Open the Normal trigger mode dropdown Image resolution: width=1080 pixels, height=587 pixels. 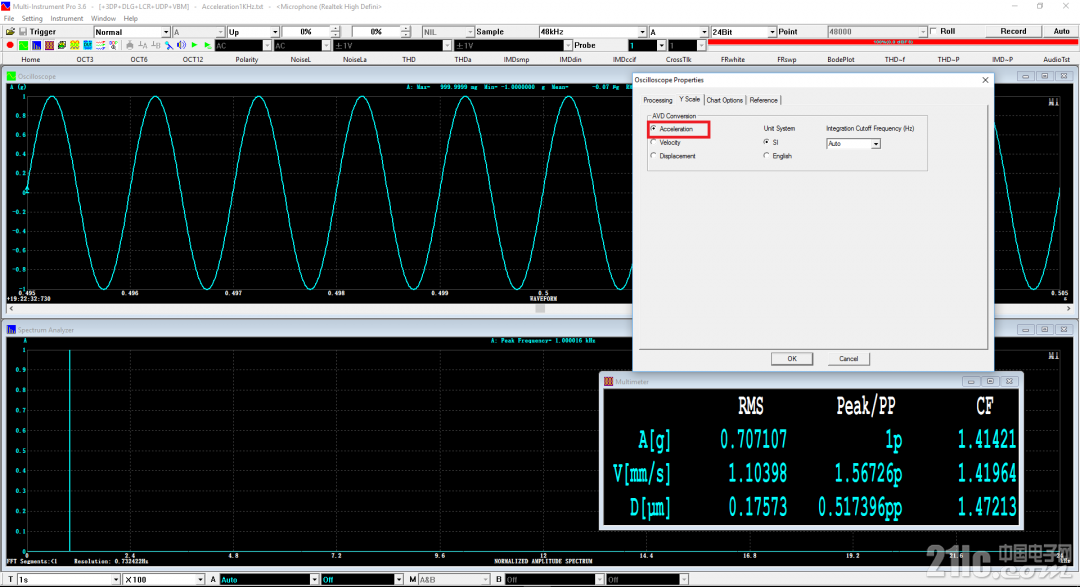(165, 32)
